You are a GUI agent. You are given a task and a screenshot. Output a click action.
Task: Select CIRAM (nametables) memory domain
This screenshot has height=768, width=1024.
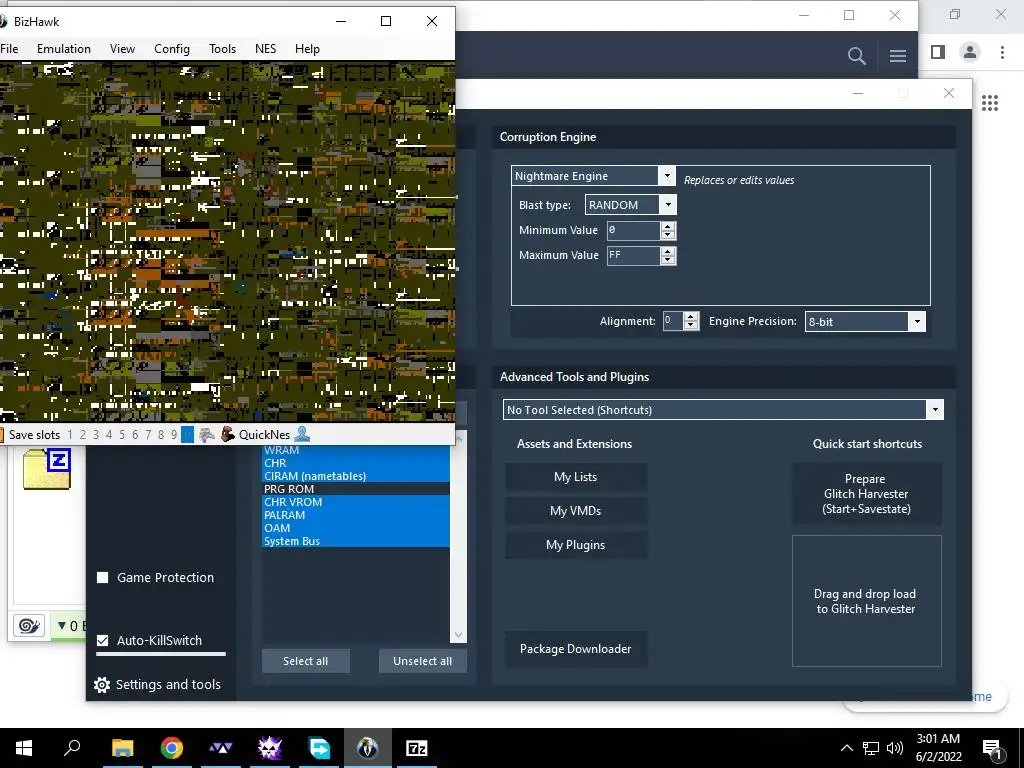pyautogui.click(x=356, y=476)
